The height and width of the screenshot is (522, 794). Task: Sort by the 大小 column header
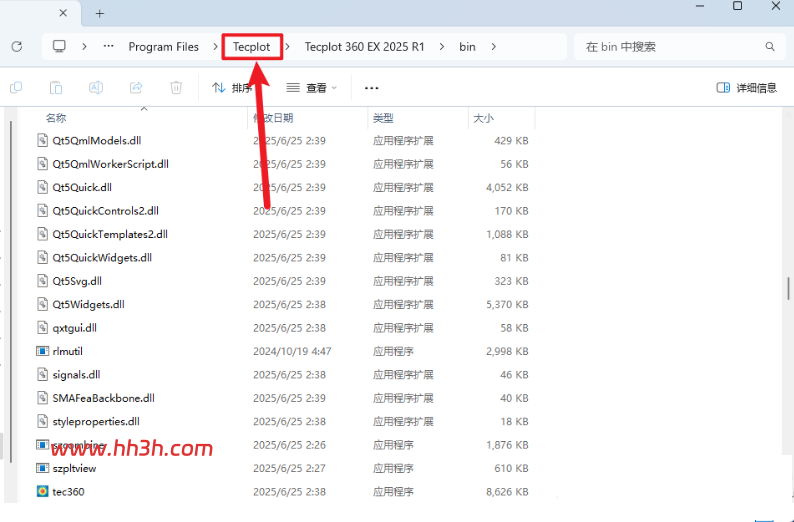(483, 118)
